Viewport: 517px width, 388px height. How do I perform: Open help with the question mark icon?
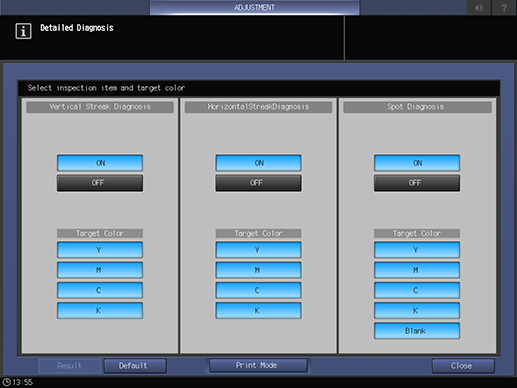coord(504,7)
